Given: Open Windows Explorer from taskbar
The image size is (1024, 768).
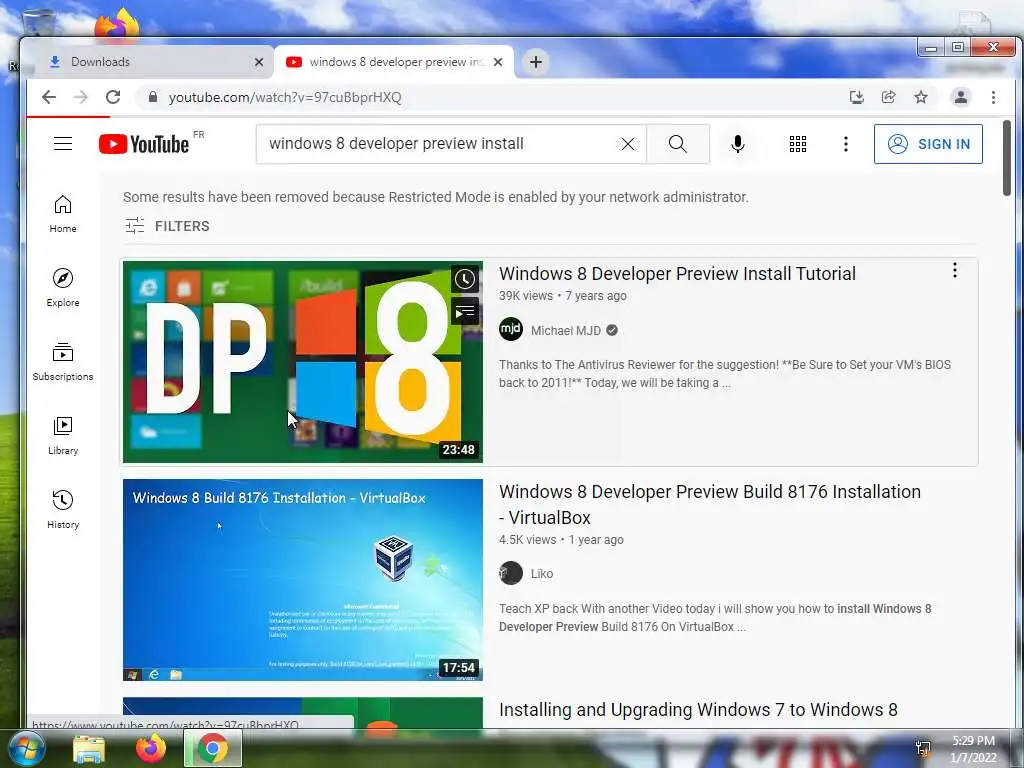Looking at the screenshot, I should [89, 748].
